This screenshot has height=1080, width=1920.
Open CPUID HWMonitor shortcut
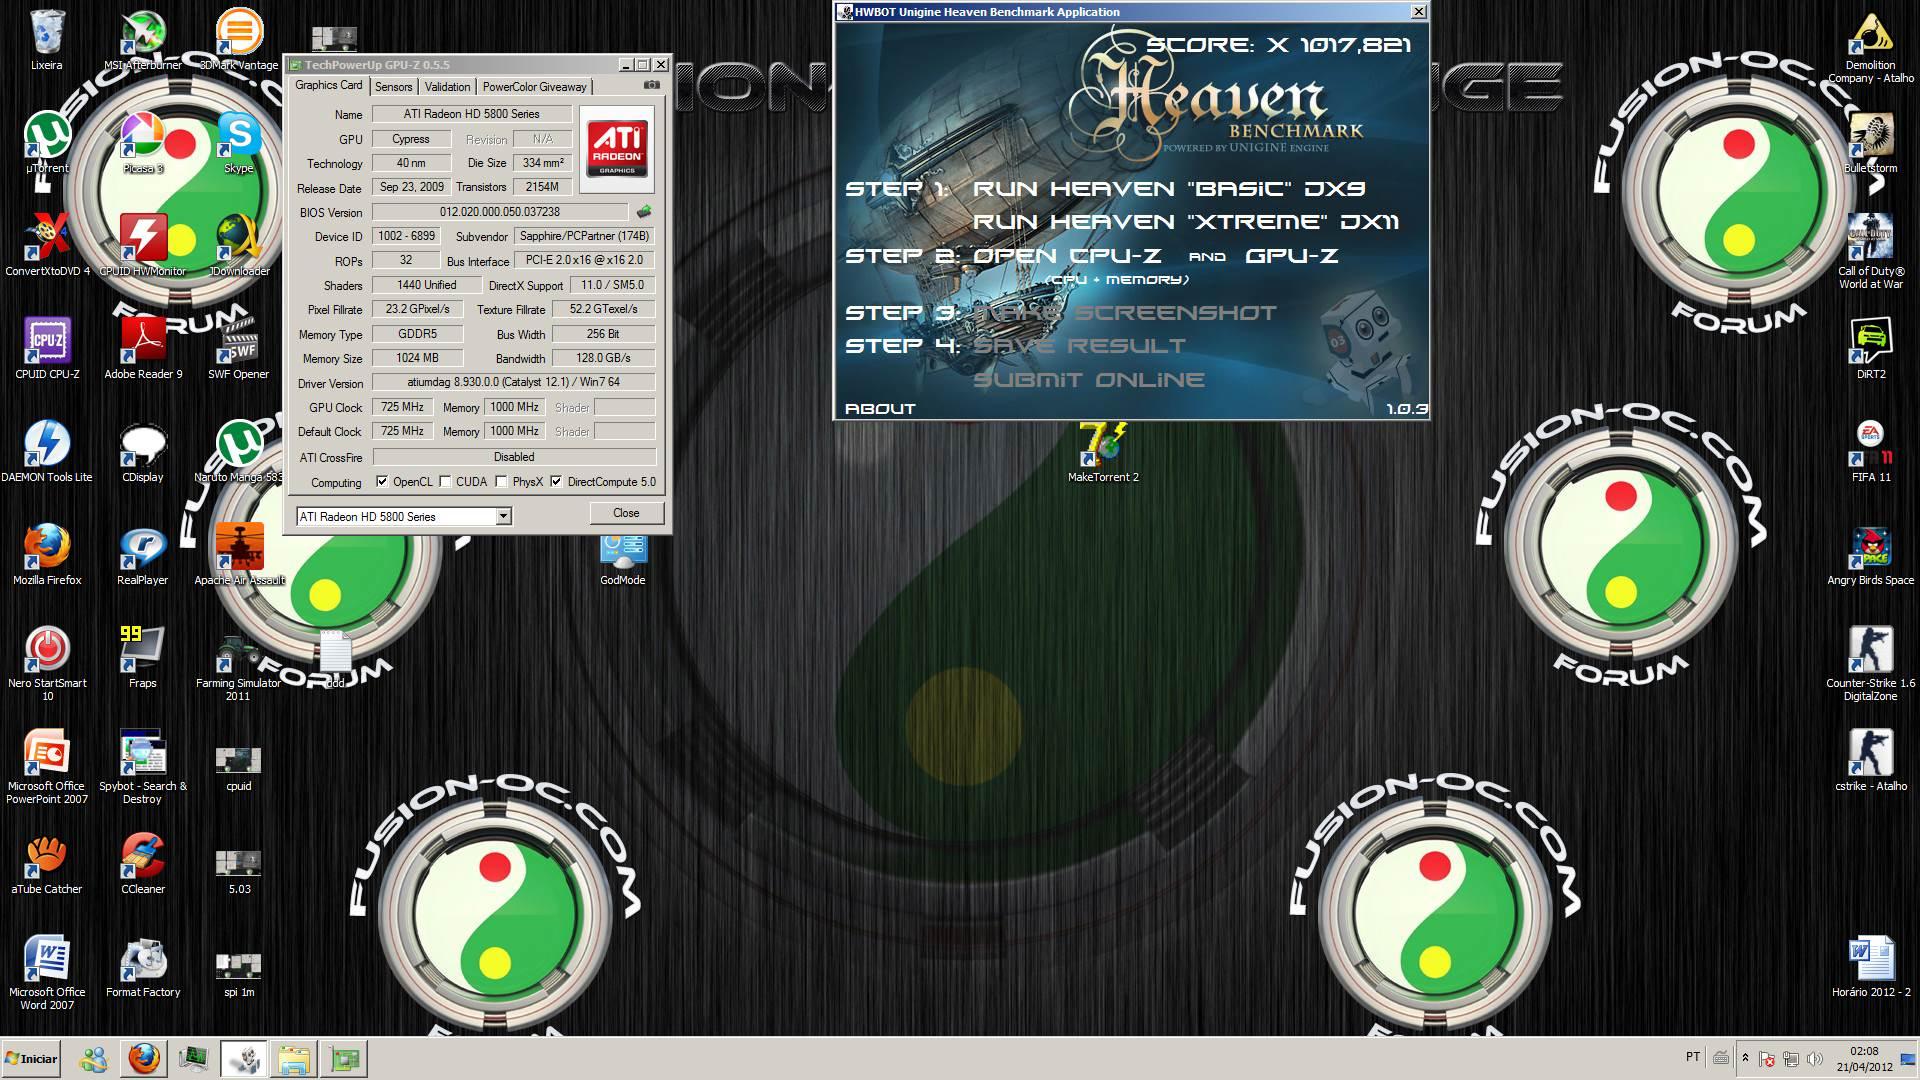143,246
